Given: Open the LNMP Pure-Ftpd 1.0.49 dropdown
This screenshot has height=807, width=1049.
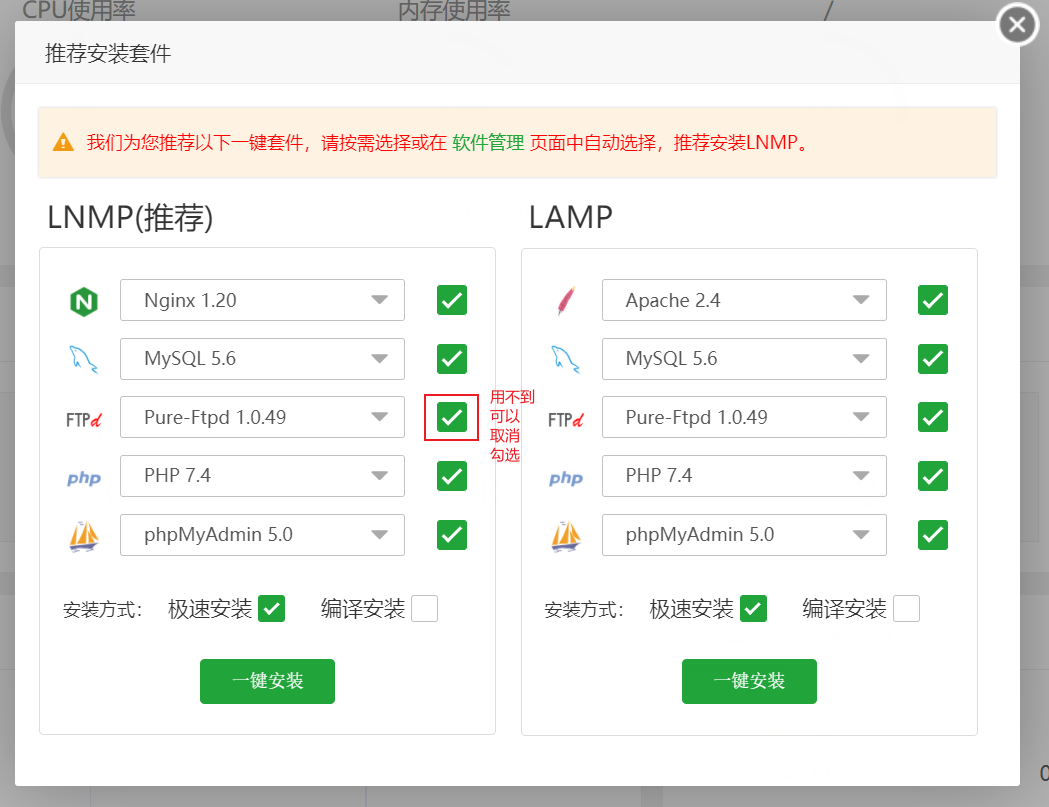Looking at the screenshot, I should (262, 418).
